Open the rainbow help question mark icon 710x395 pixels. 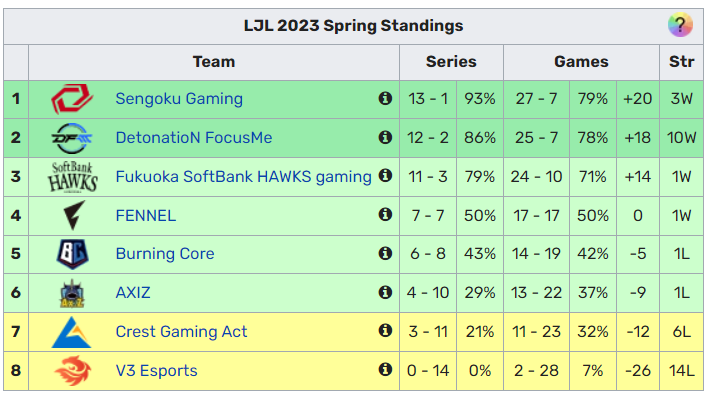click(680, 24)
